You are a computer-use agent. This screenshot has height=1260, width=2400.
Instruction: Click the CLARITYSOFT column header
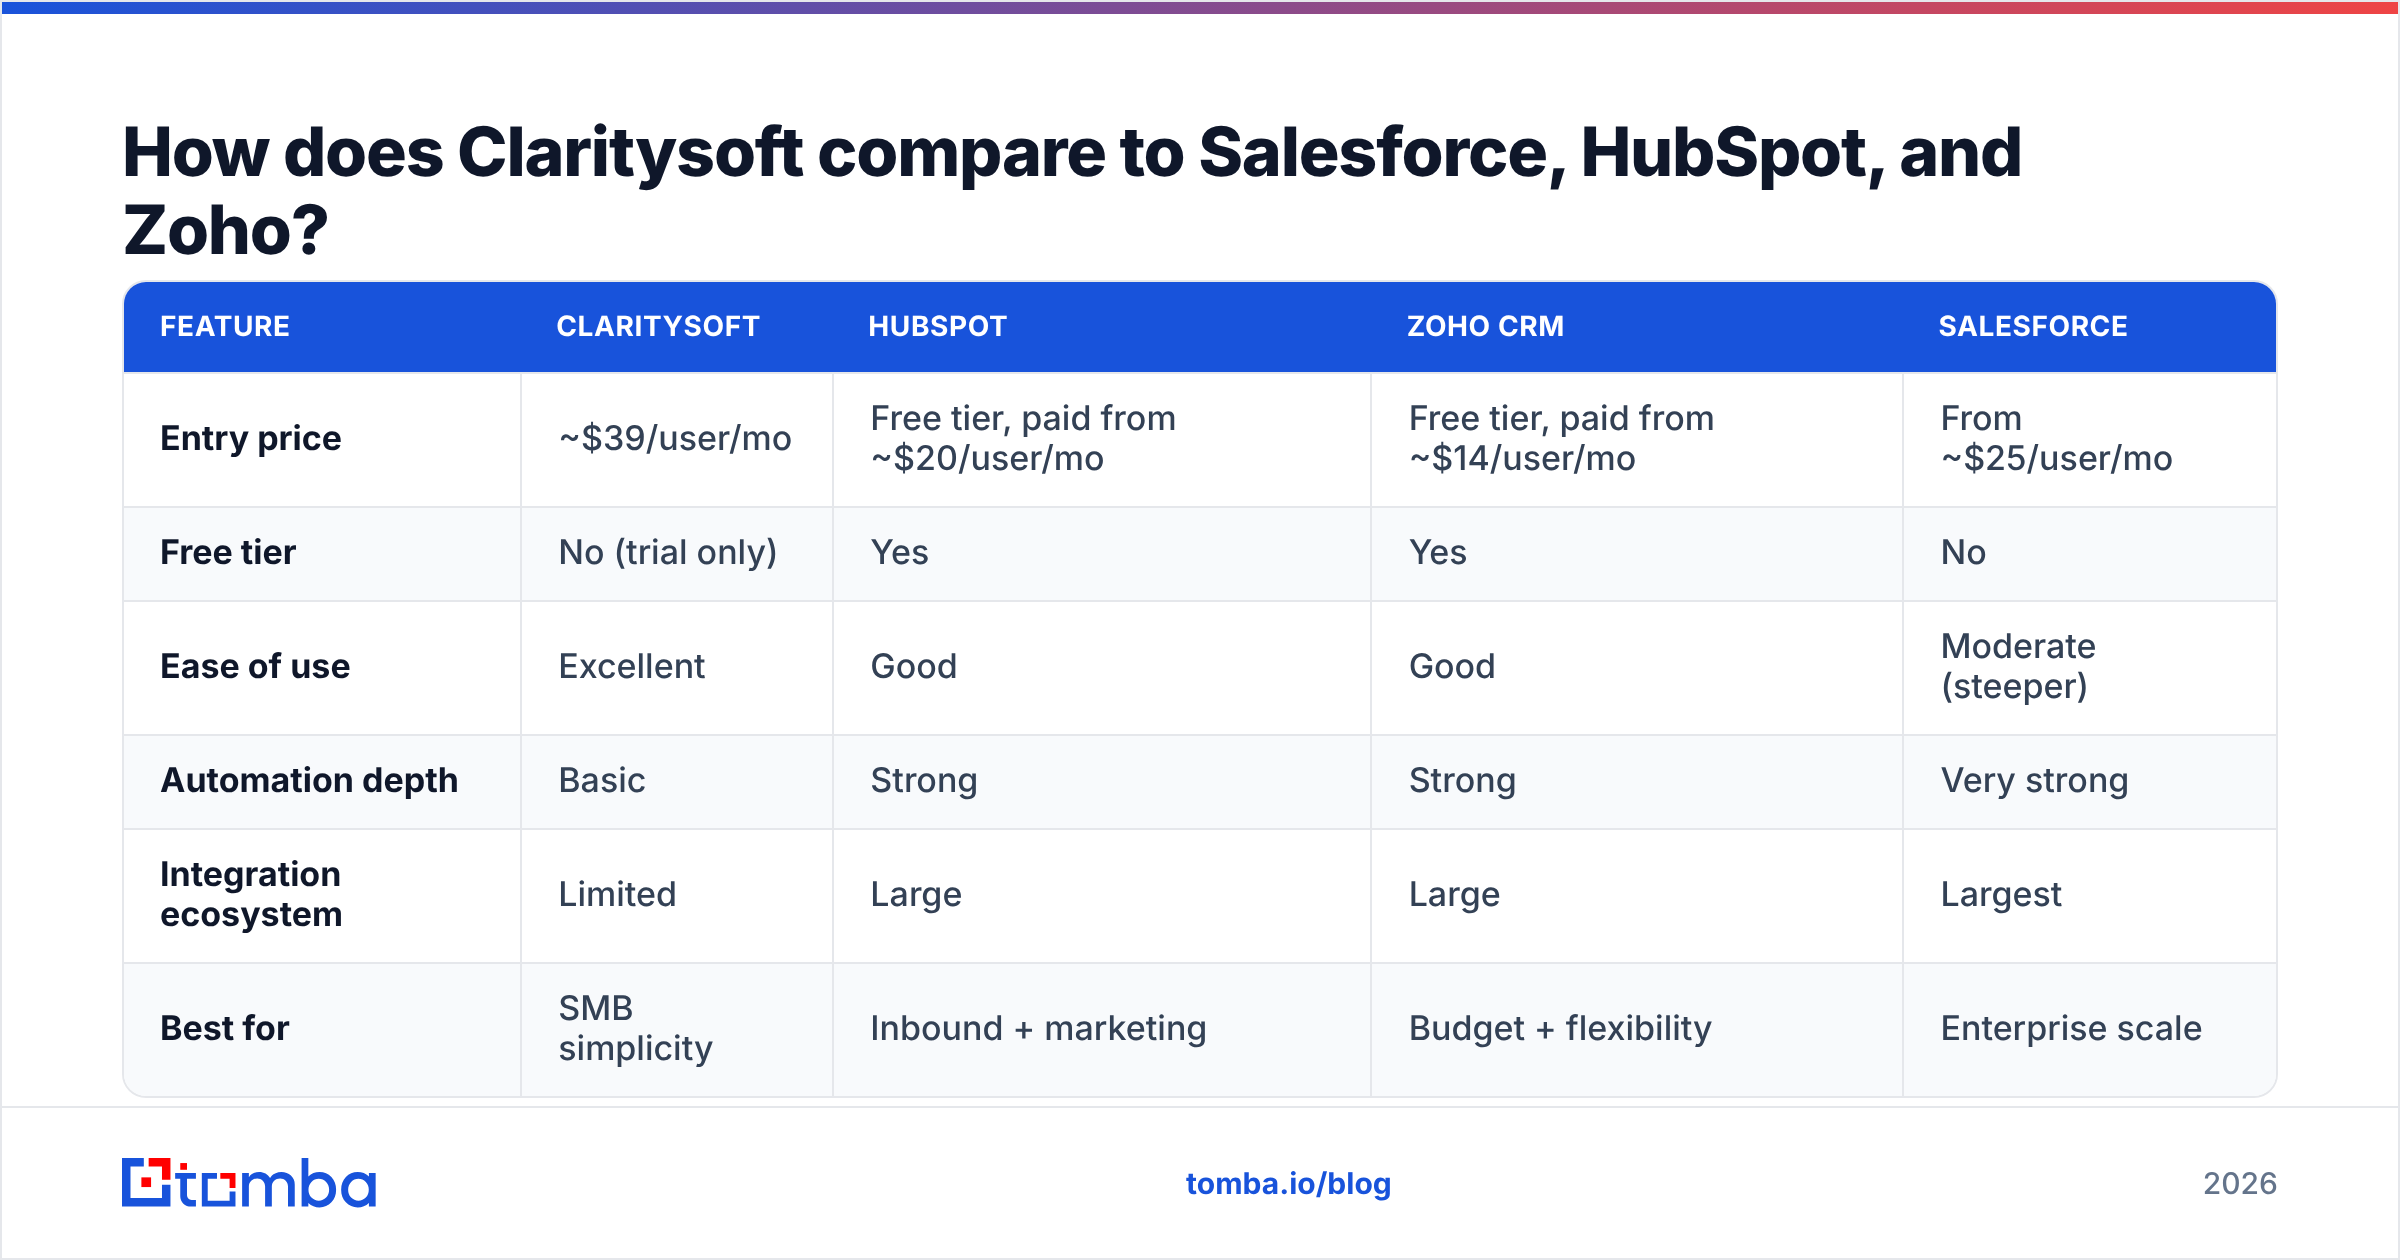pos(658,327)
